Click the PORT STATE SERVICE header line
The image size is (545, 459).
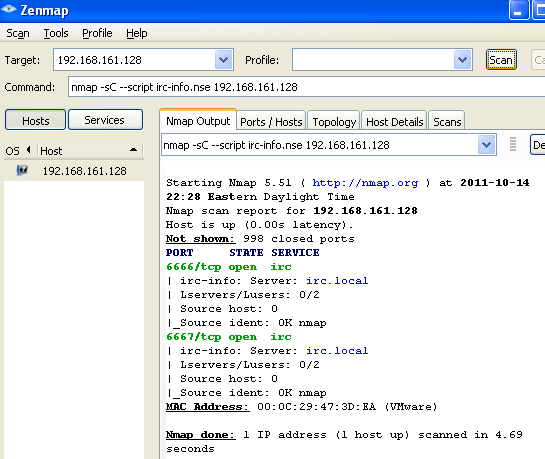click(242, 252)
